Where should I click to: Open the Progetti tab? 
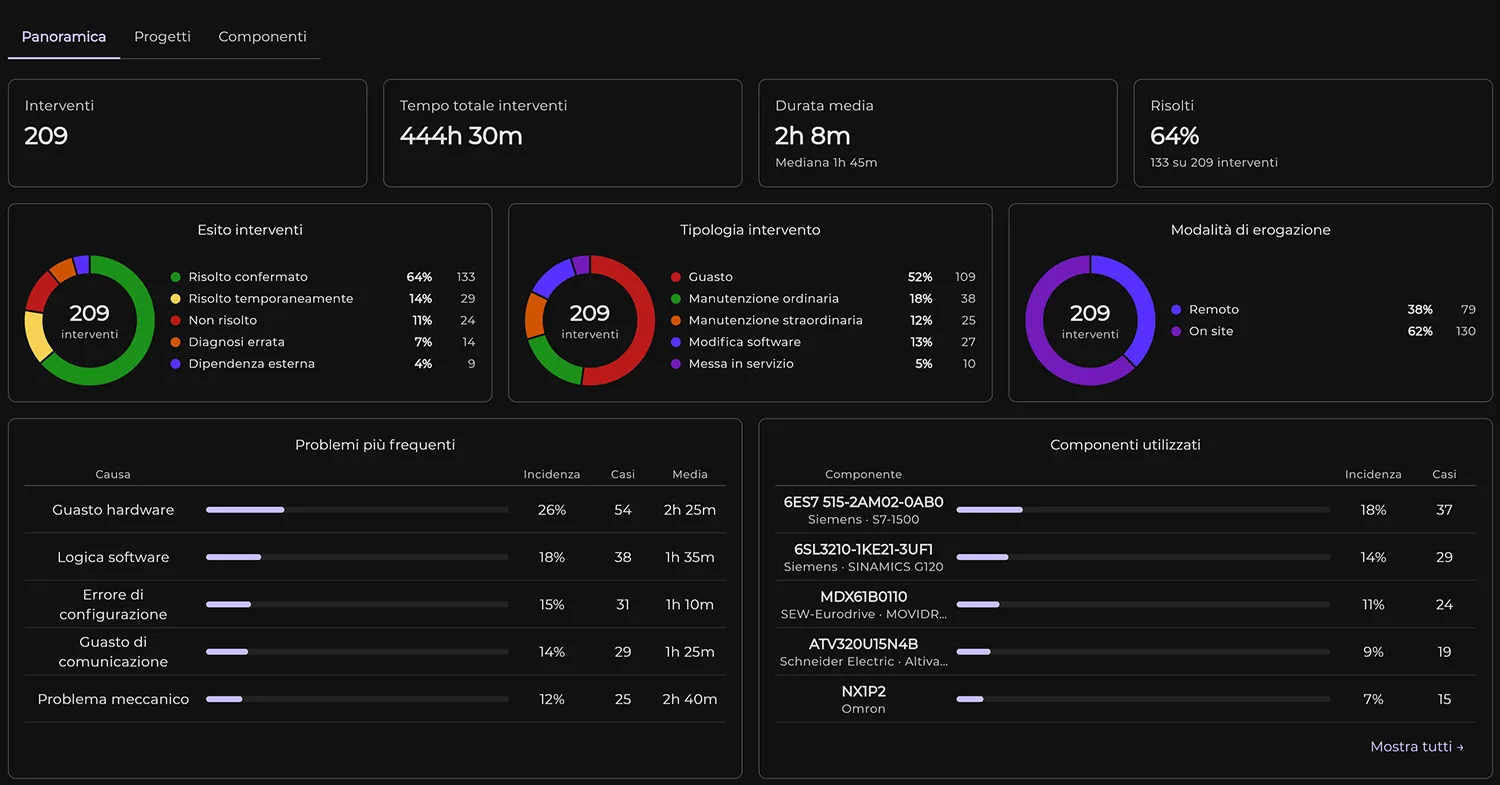point(162,37)
